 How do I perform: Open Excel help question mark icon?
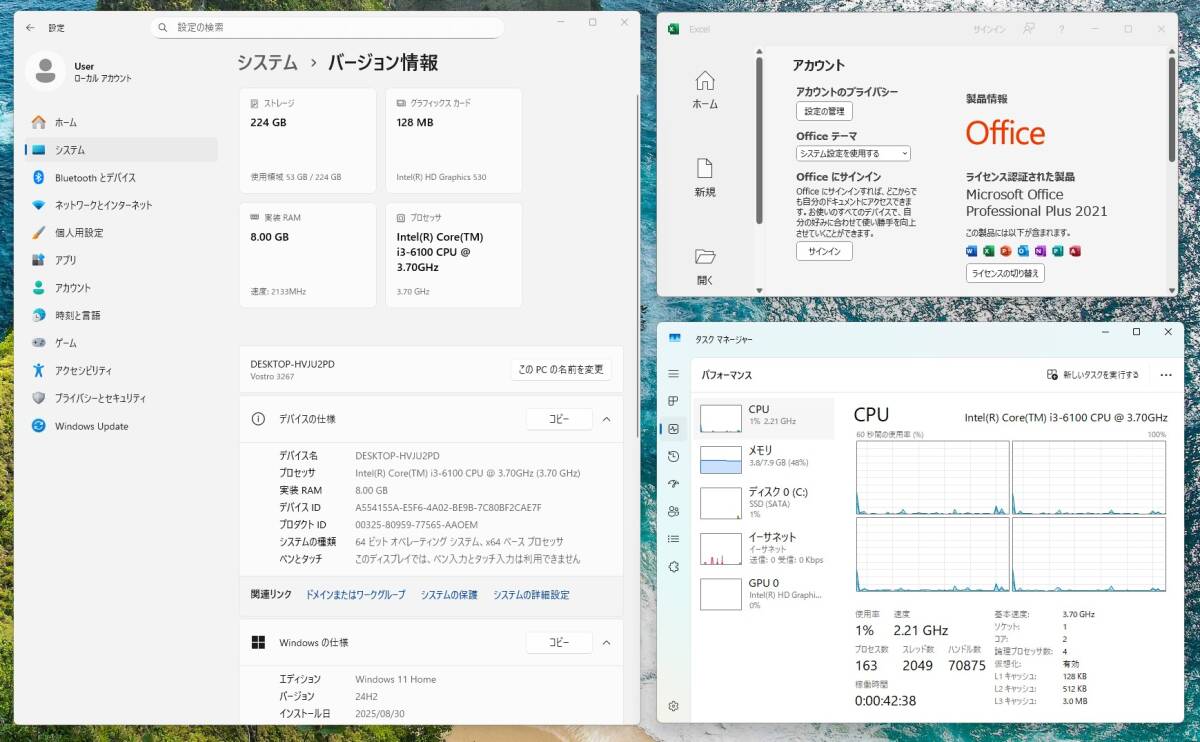pyautogui.click(x=1061, y=29)
